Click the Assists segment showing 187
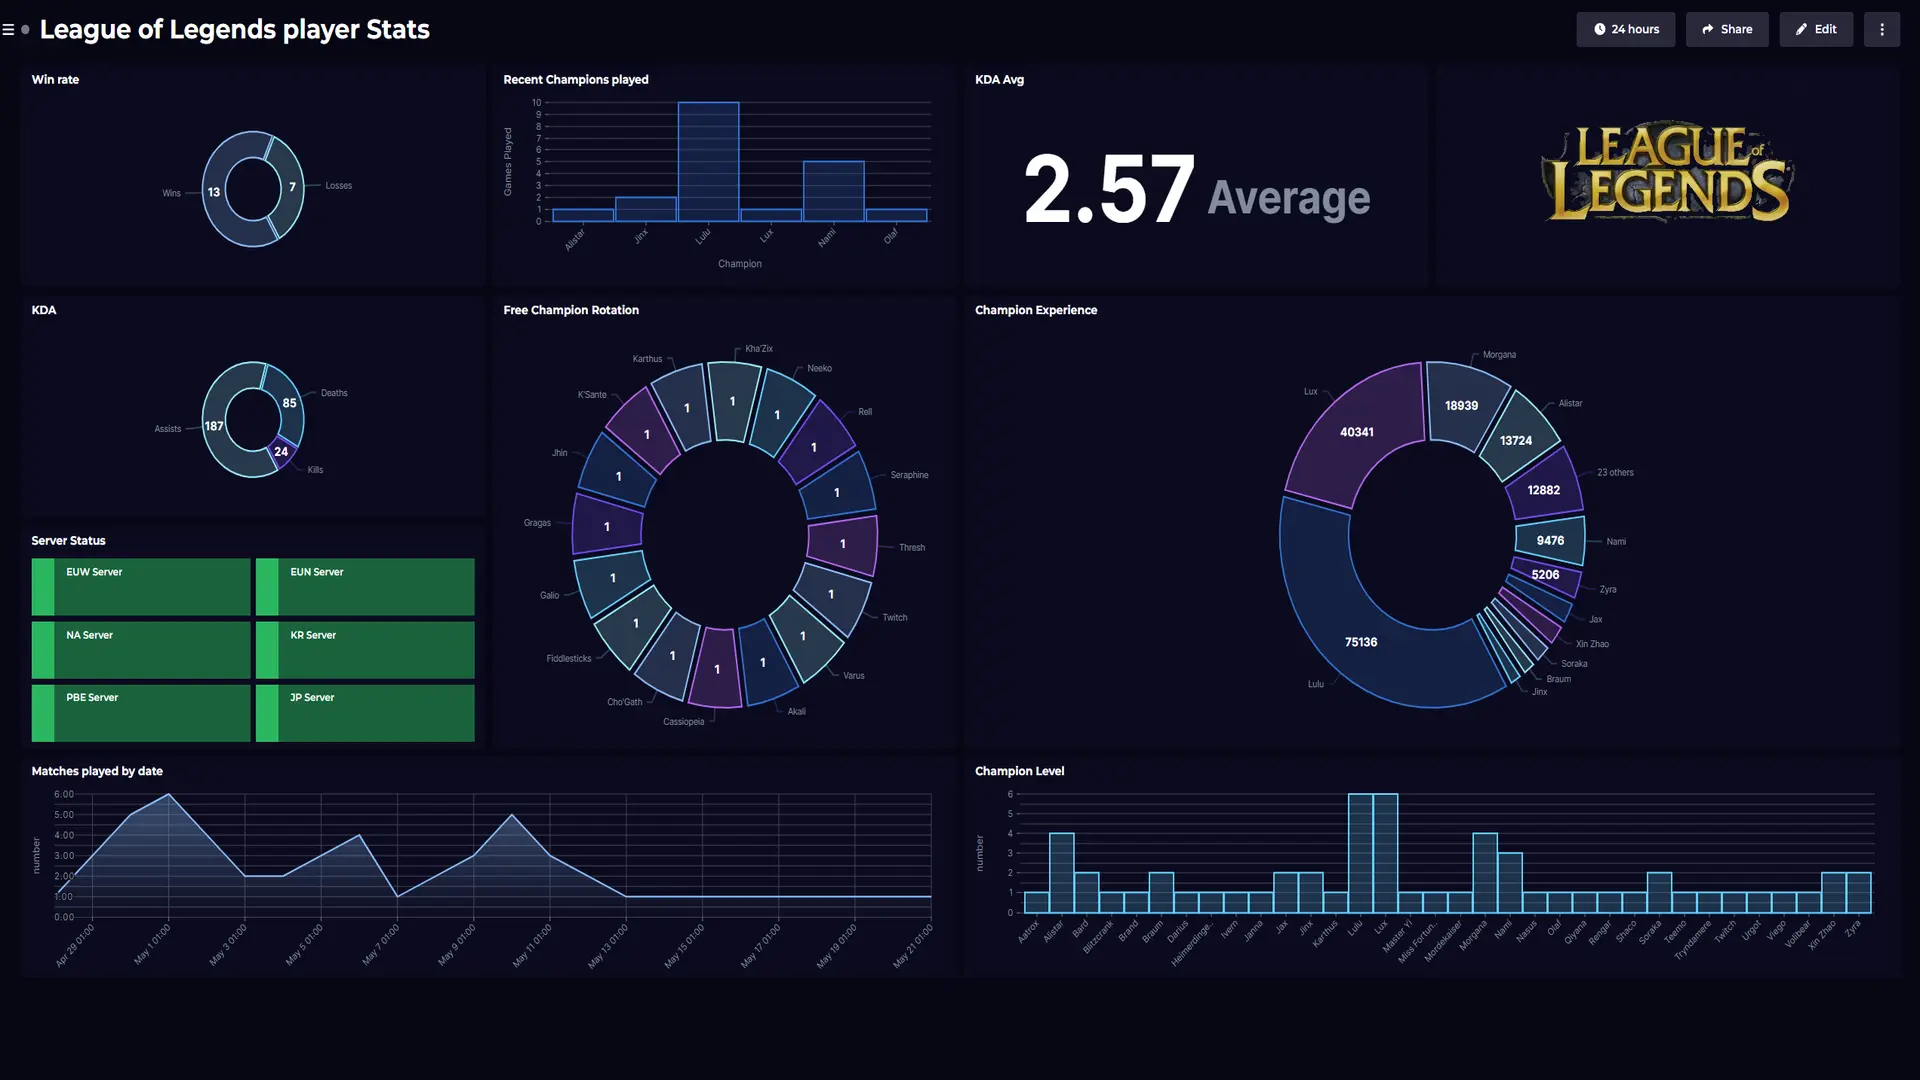This screenshot has height=1080, width=1920. (x=214, y=426)
